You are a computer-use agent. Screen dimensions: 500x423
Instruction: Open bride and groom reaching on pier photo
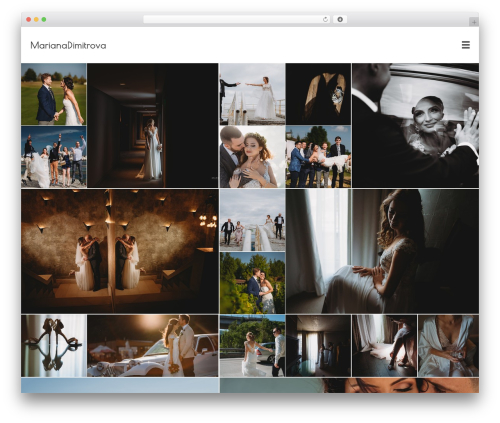coord(252,94)
